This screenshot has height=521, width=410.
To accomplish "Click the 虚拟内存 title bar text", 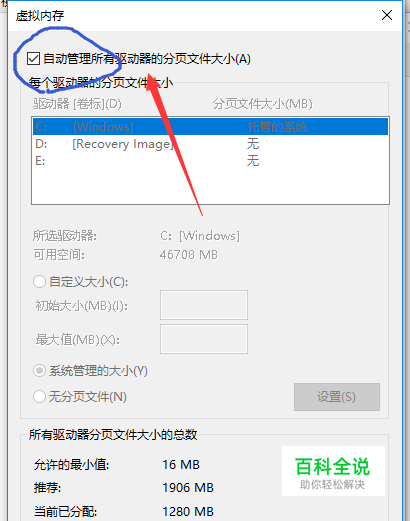I will coord(40,16).
